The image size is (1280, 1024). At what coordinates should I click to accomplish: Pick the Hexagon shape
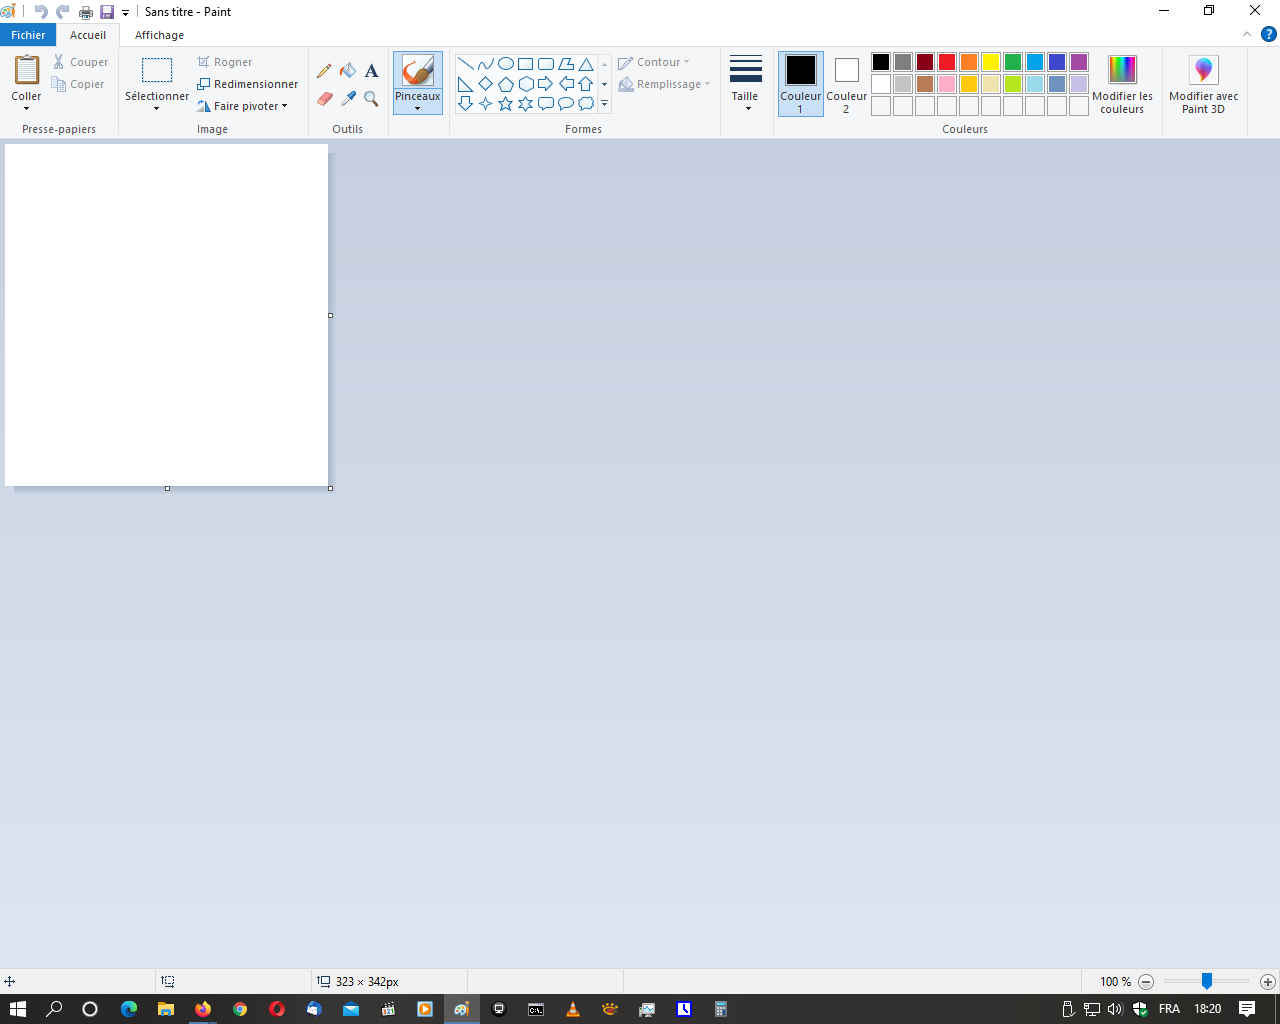(x=526, y=84)
